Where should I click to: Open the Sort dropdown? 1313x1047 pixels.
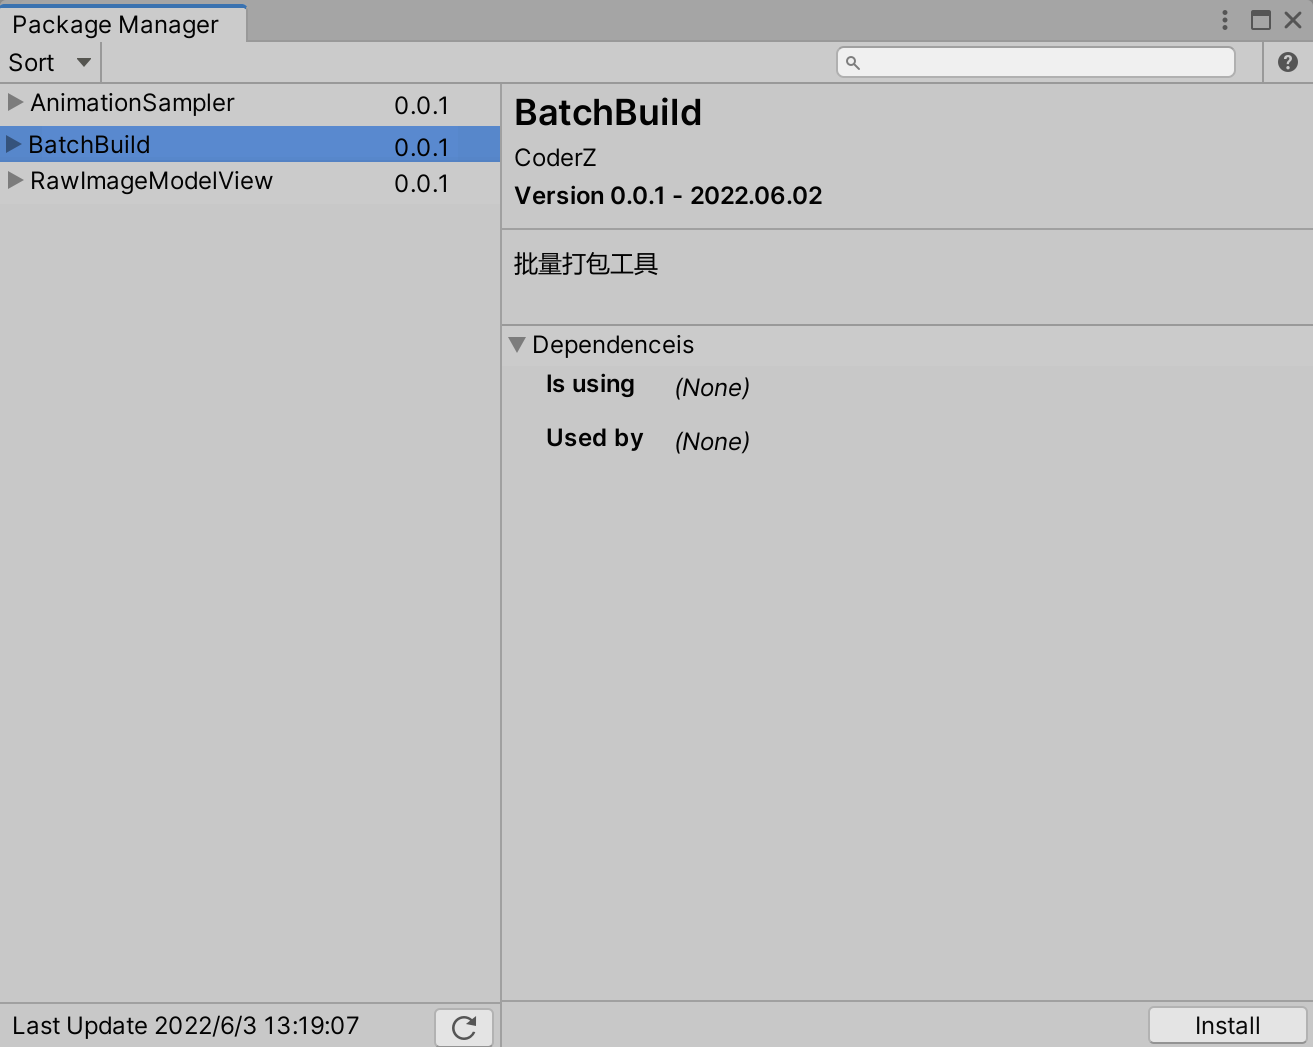click(x=48, y=61)
